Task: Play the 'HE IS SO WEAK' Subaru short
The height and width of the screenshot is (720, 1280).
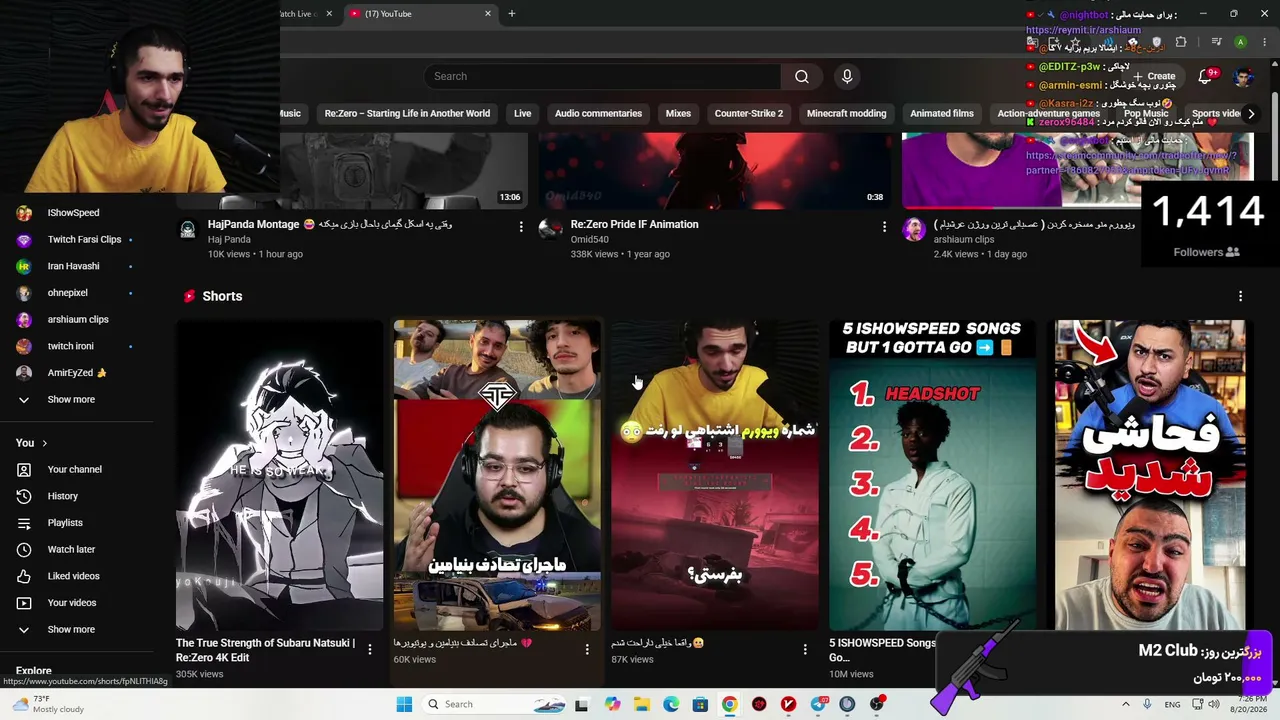Action: pos(279,475)
